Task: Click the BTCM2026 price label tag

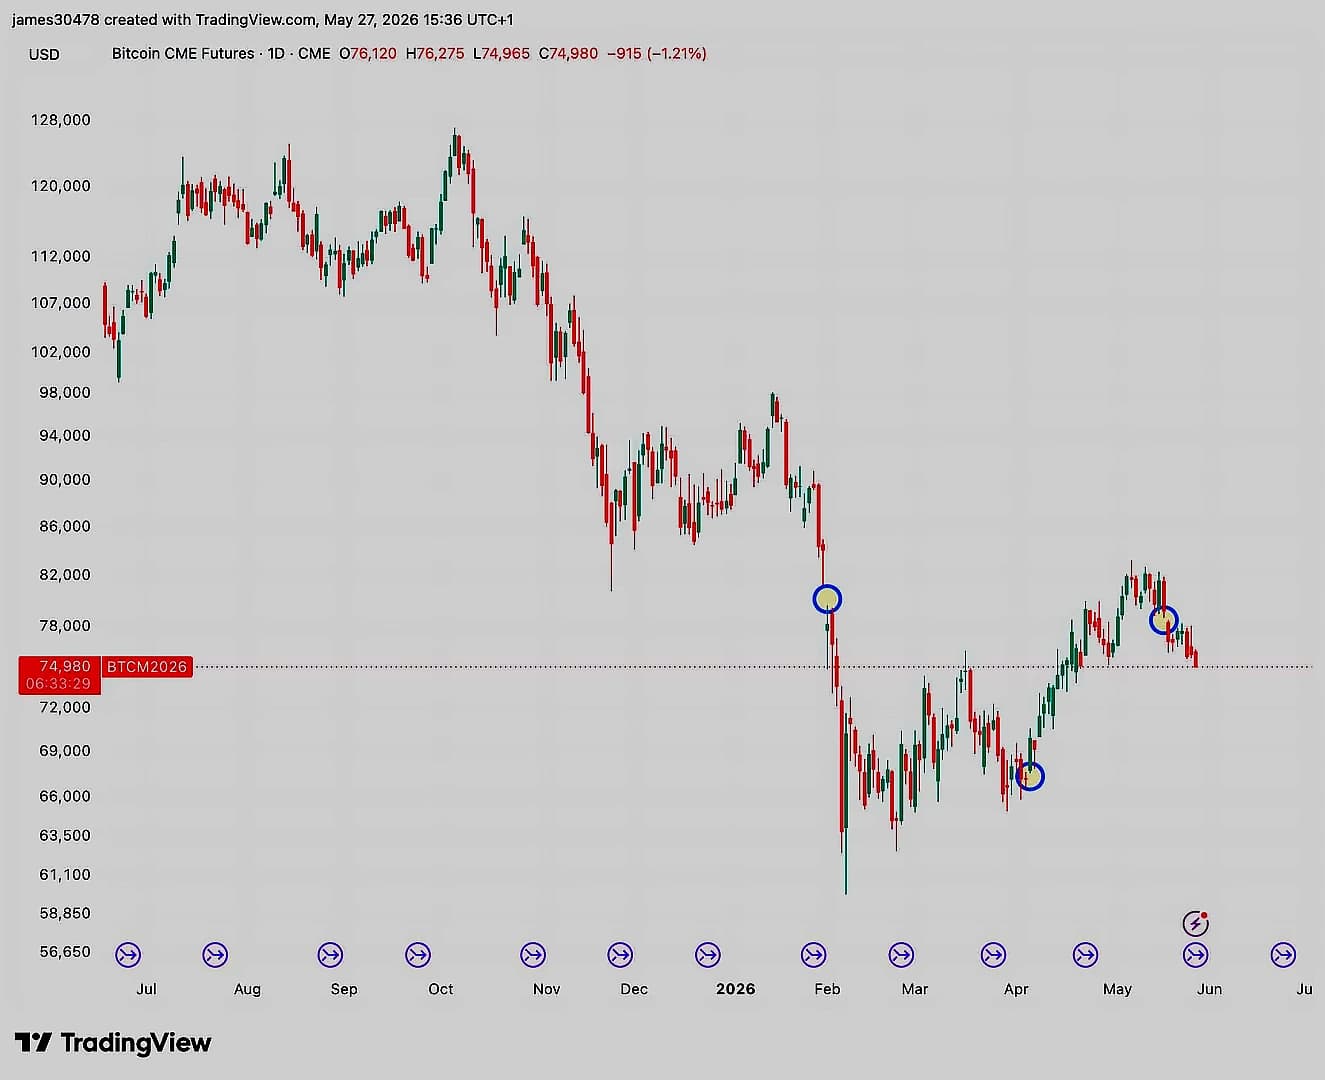Action: [x=147, y=666]
